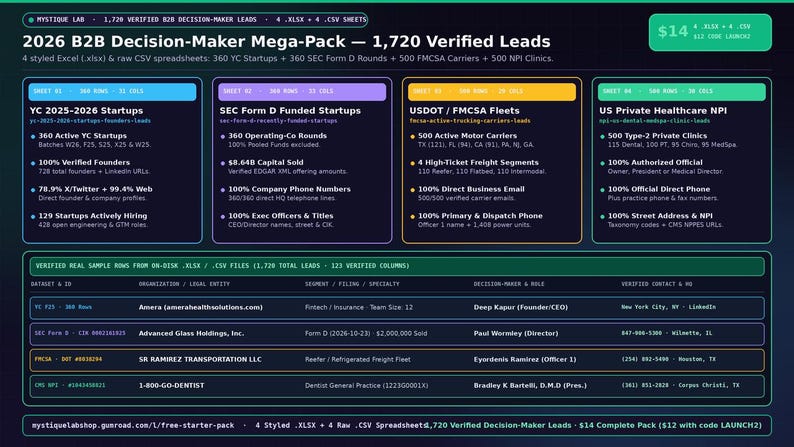This screenshot has height=447, width=794.
Task: Select the 2026 B2B Decision-Maker Mega-Pack title
Action: (286, 42)
